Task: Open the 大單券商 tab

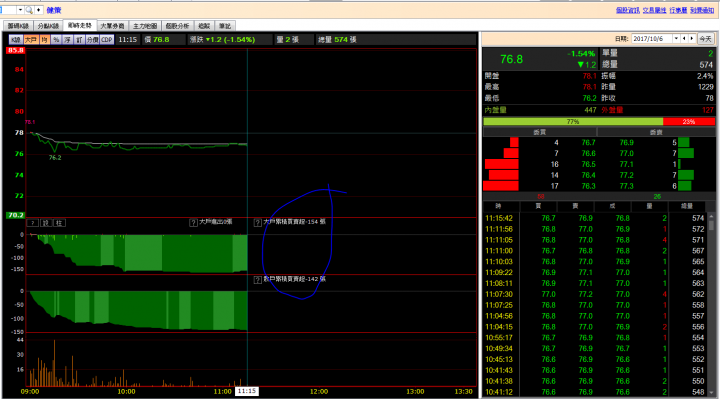Action: pos(112,26)
